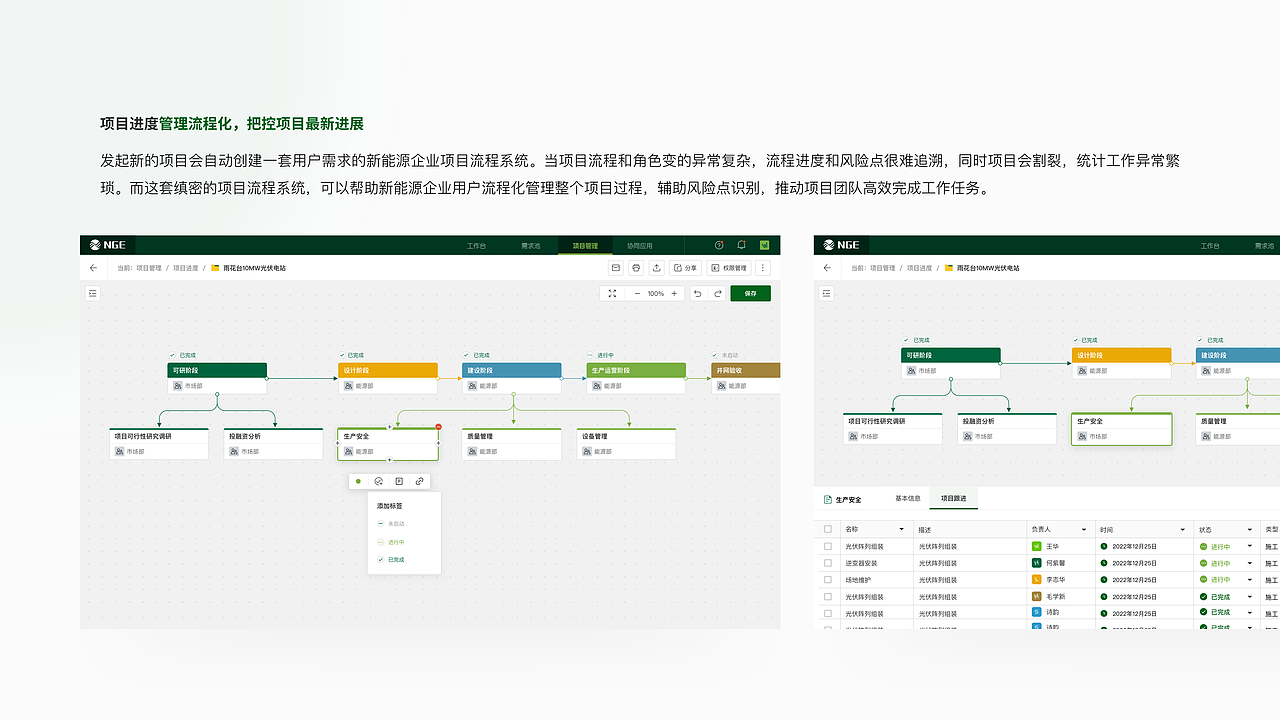
Task: Select the 设计阶段 node on left canvas
Action: pyautogui.click(x=388, y=378)
